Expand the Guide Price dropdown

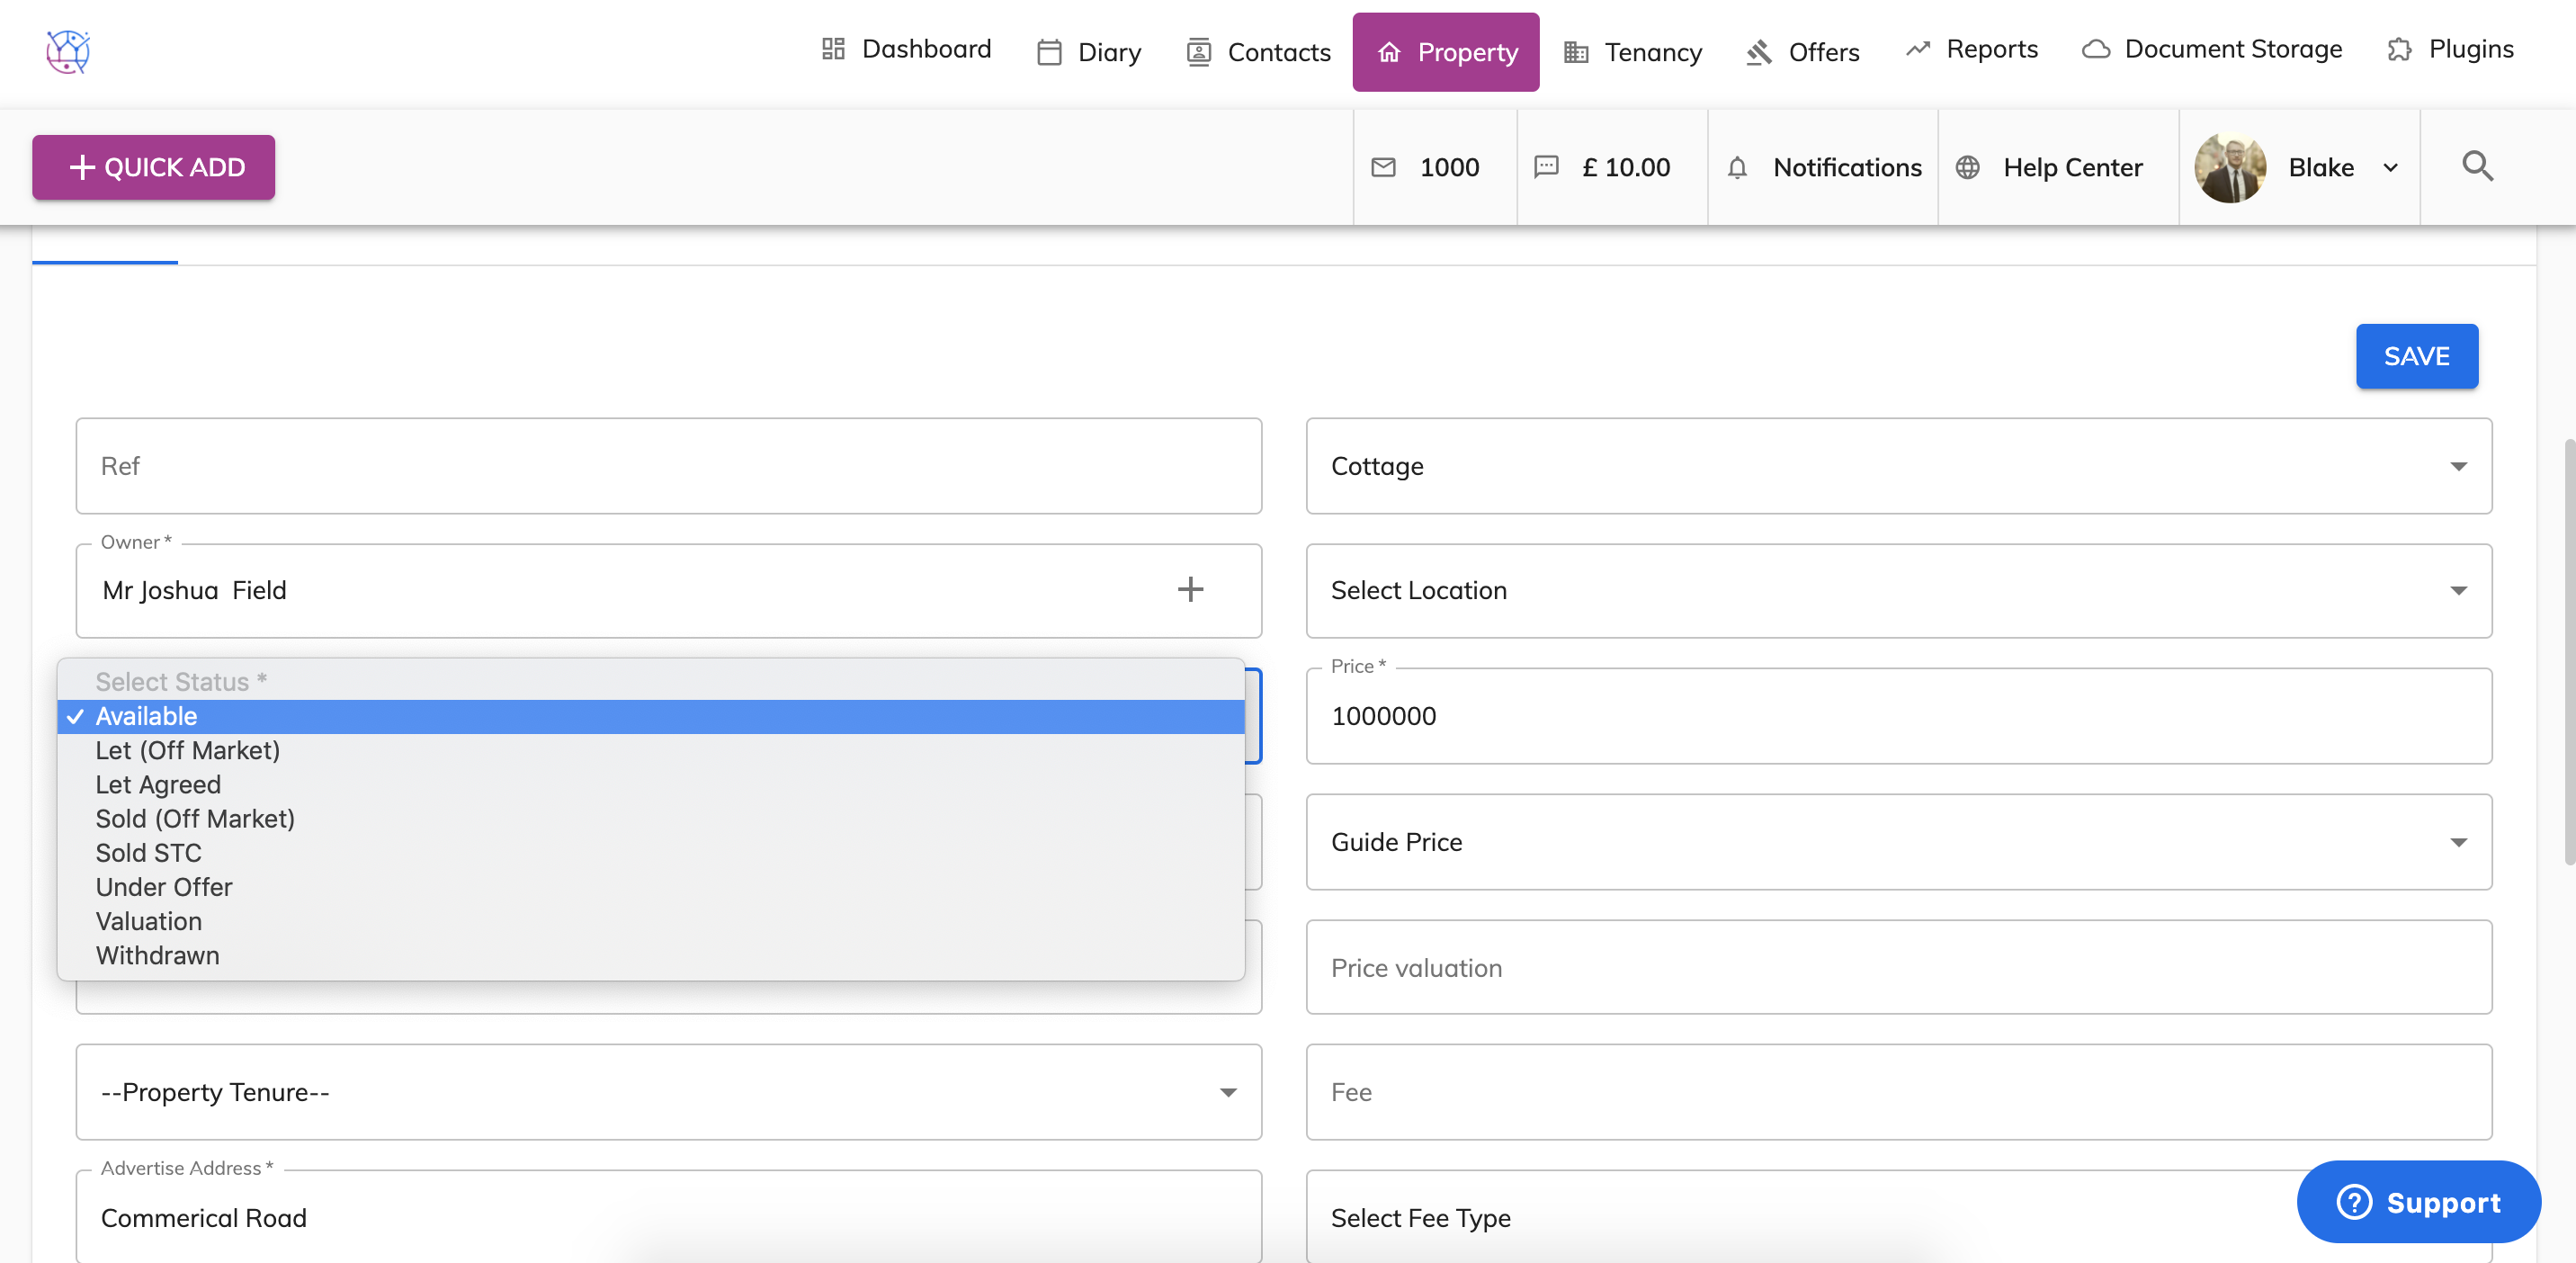click(1898, 842)
